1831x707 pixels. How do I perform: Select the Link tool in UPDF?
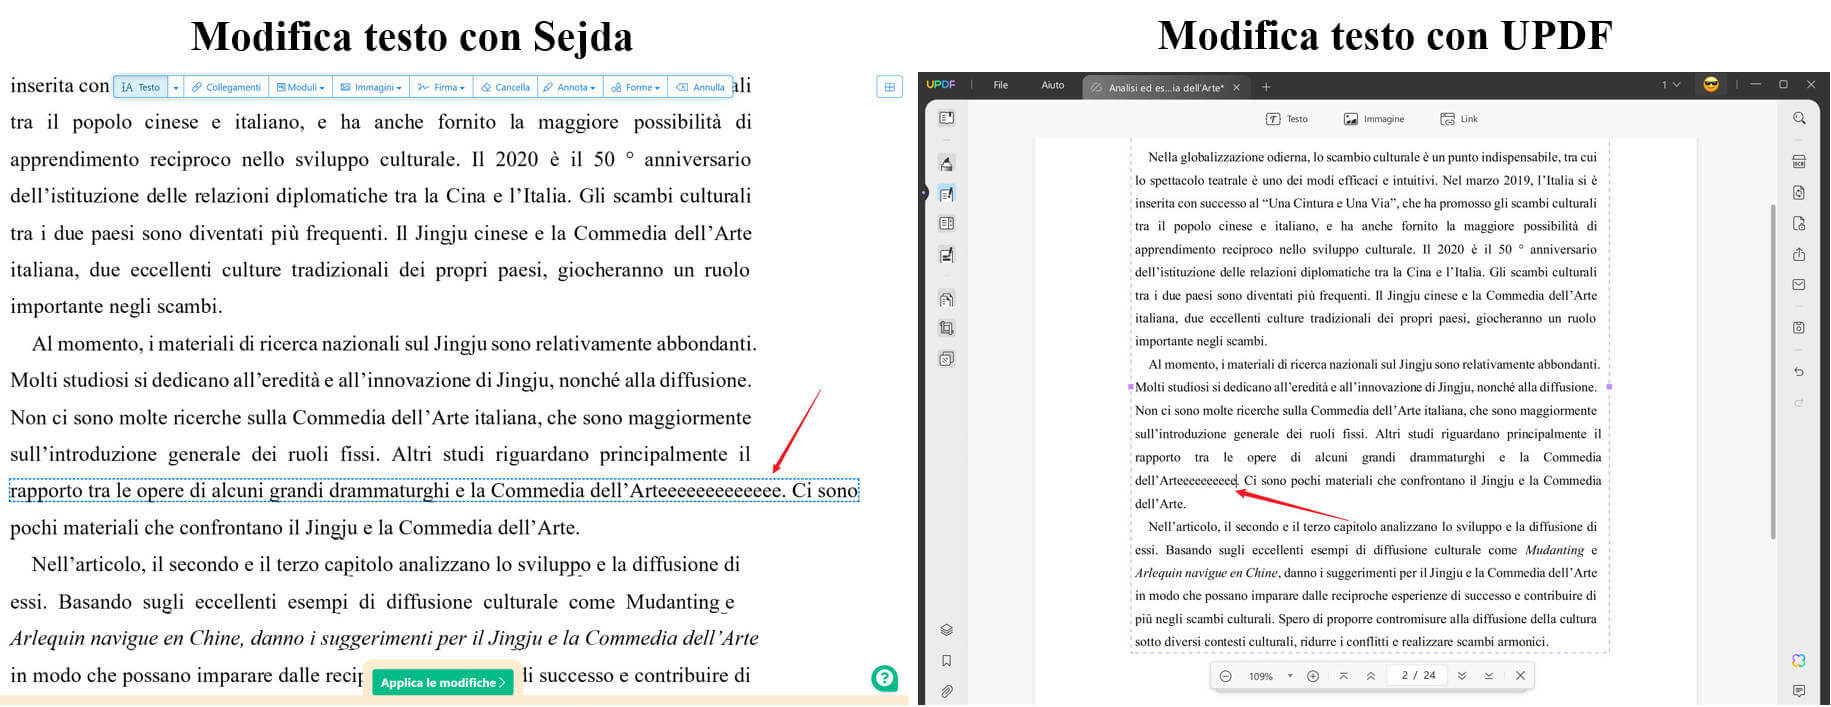coord(1459,119)
